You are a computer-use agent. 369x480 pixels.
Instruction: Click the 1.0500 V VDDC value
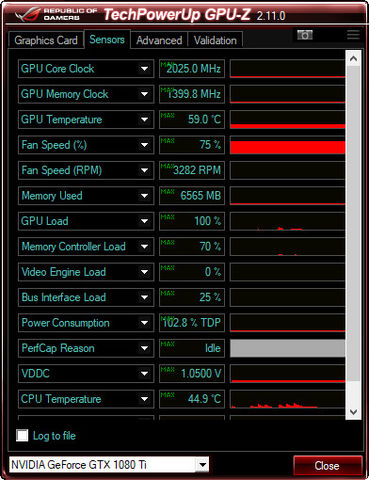click(192, 373)
